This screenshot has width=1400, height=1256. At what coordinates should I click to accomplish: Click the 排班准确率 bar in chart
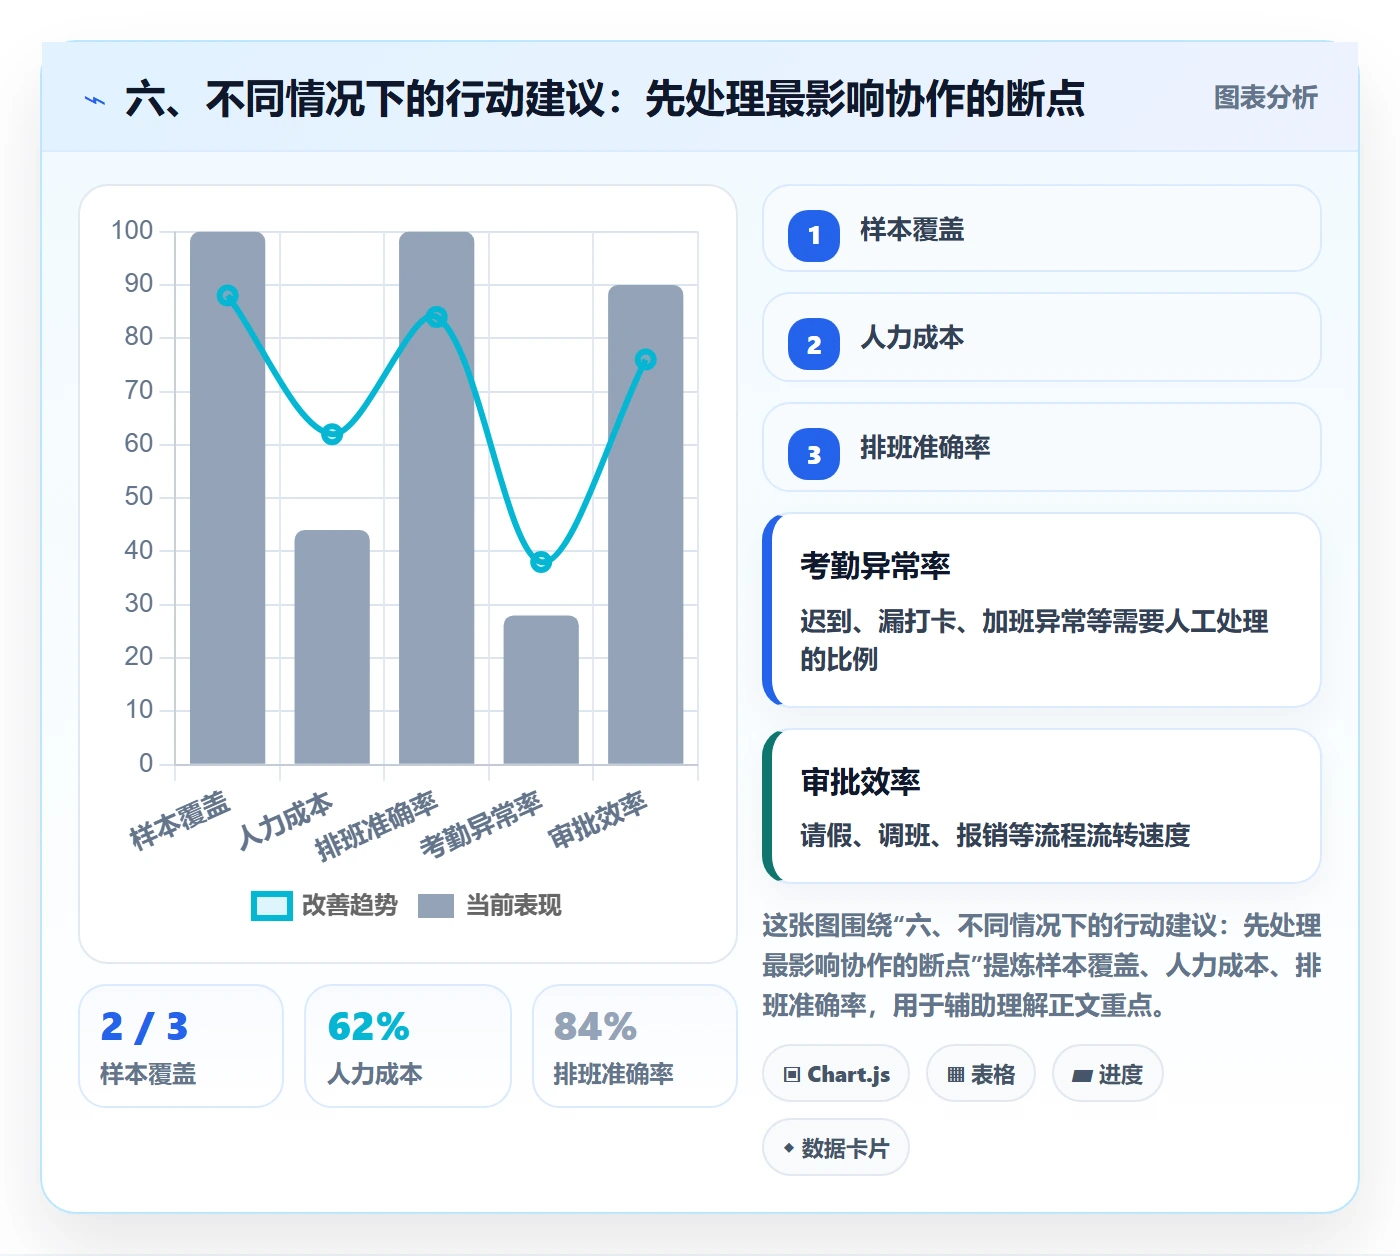point(437,498)
